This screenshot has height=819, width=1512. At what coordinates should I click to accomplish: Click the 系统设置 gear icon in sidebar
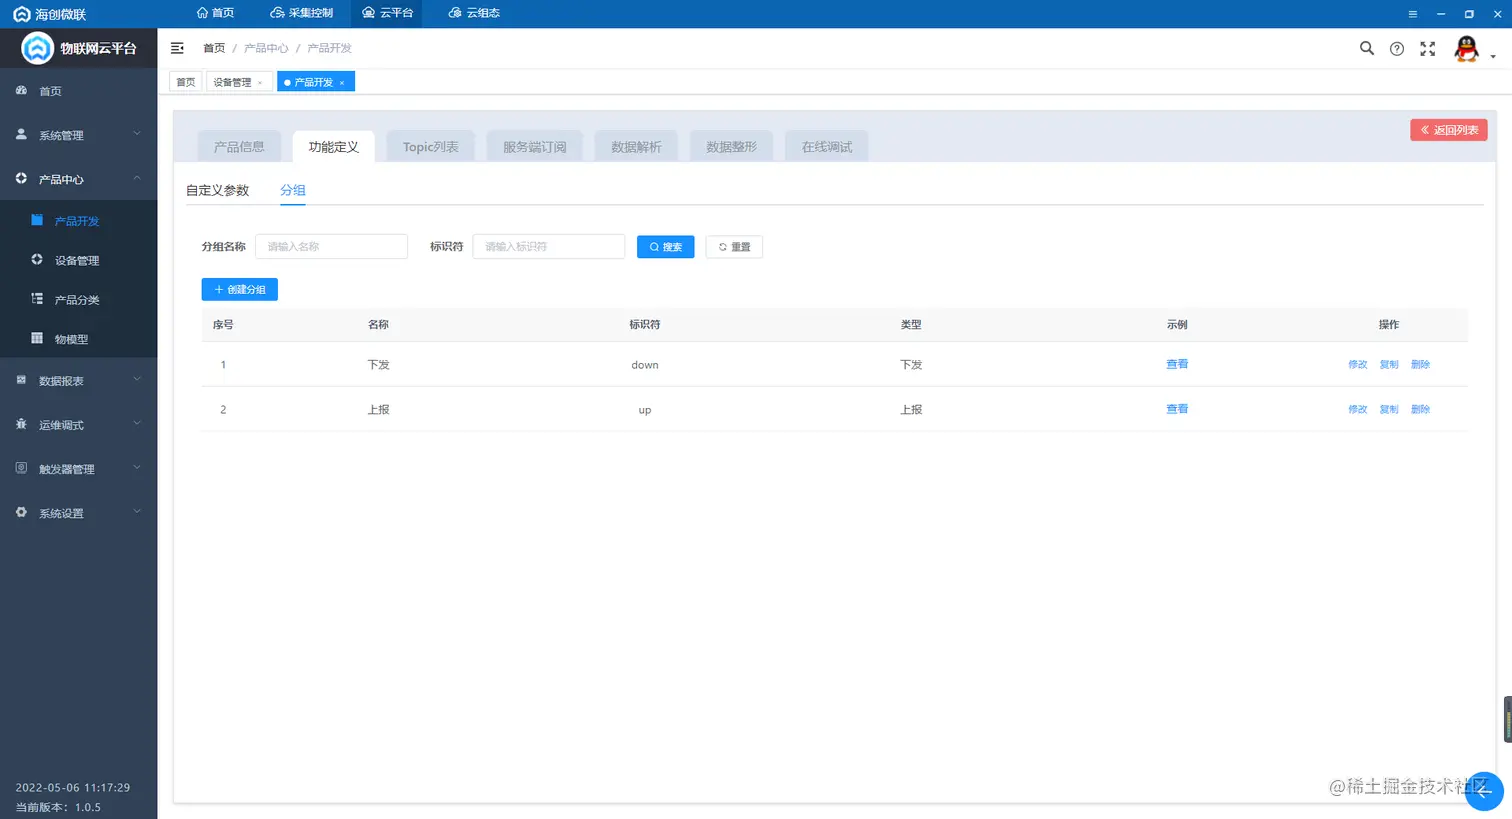pyautogui.click(x=21, y=512)
